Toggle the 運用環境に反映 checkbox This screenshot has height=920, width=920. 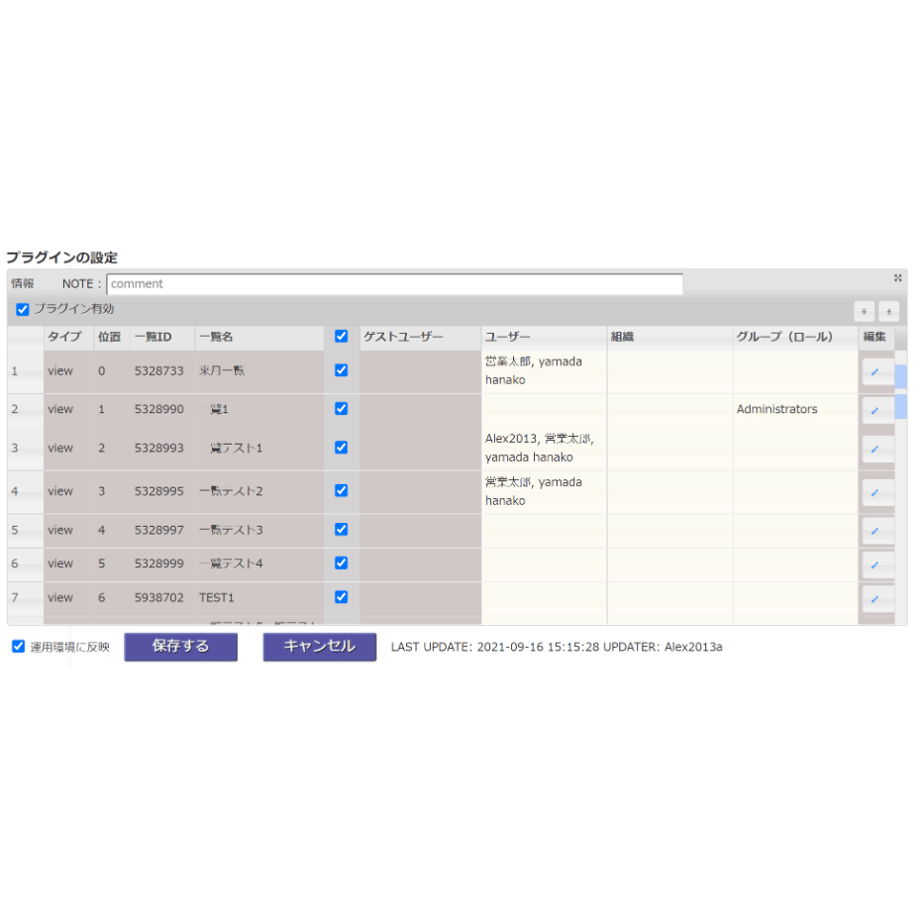pyautogui.click(x=18, y=647)
